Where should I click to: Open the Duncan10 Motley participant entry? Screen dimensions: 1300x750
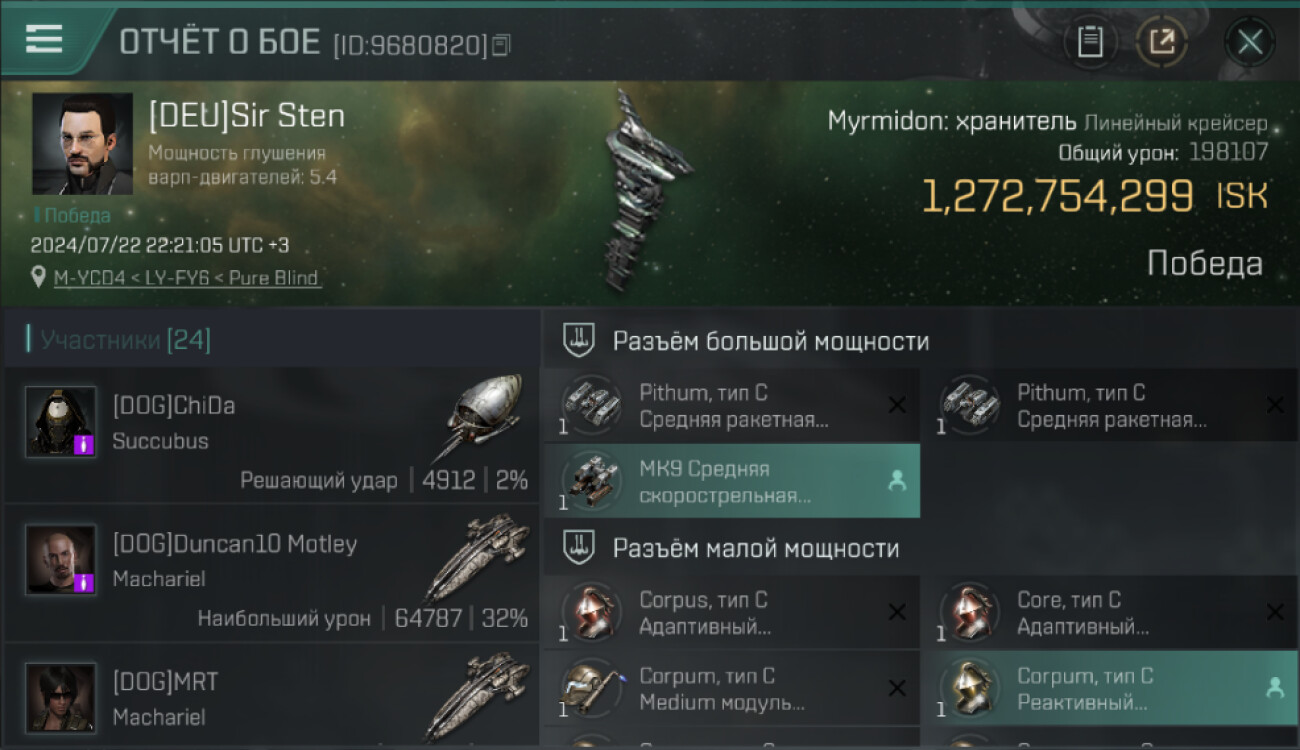(272, 572)
